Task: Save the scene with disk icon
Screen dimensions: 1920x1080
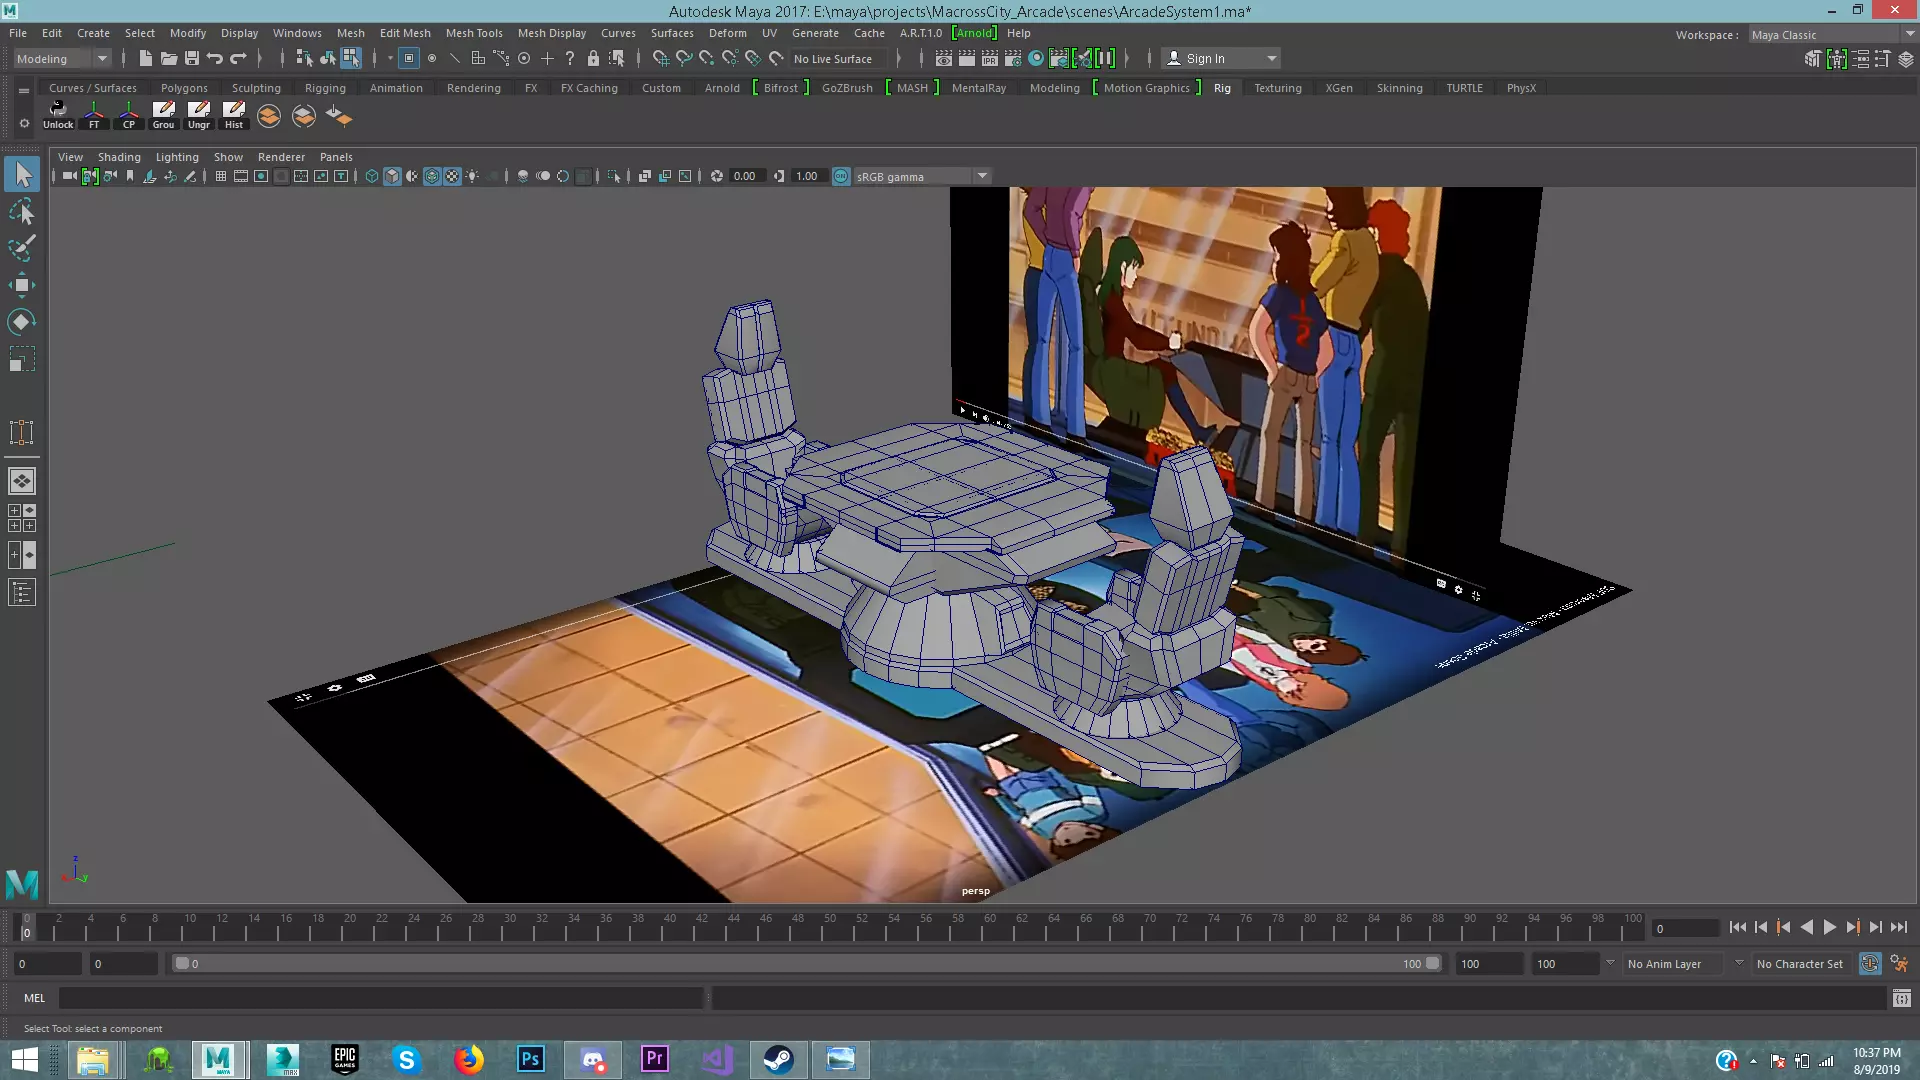Action: point(192,59)
